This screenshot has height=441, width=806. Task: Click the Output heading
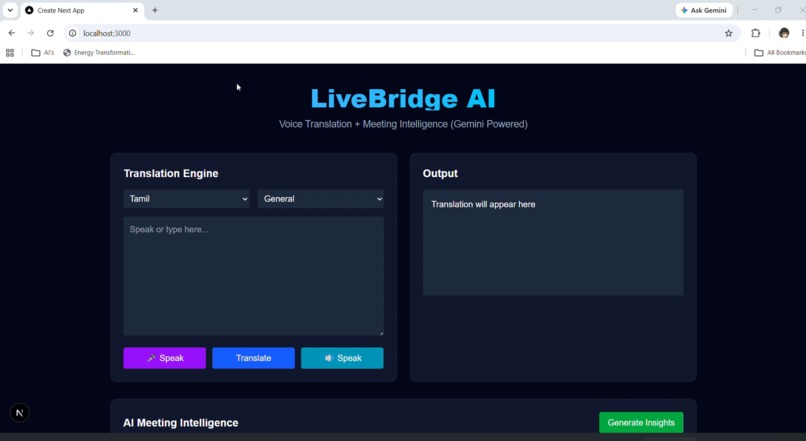(x=440, y=173)
